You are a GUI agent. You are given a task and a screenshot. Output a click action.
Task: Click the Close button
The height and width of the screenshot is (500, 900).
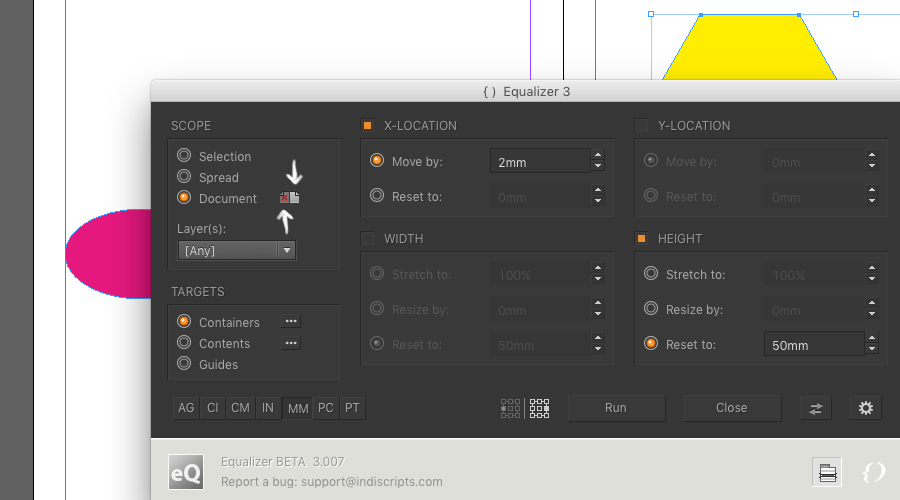[731, 408]
